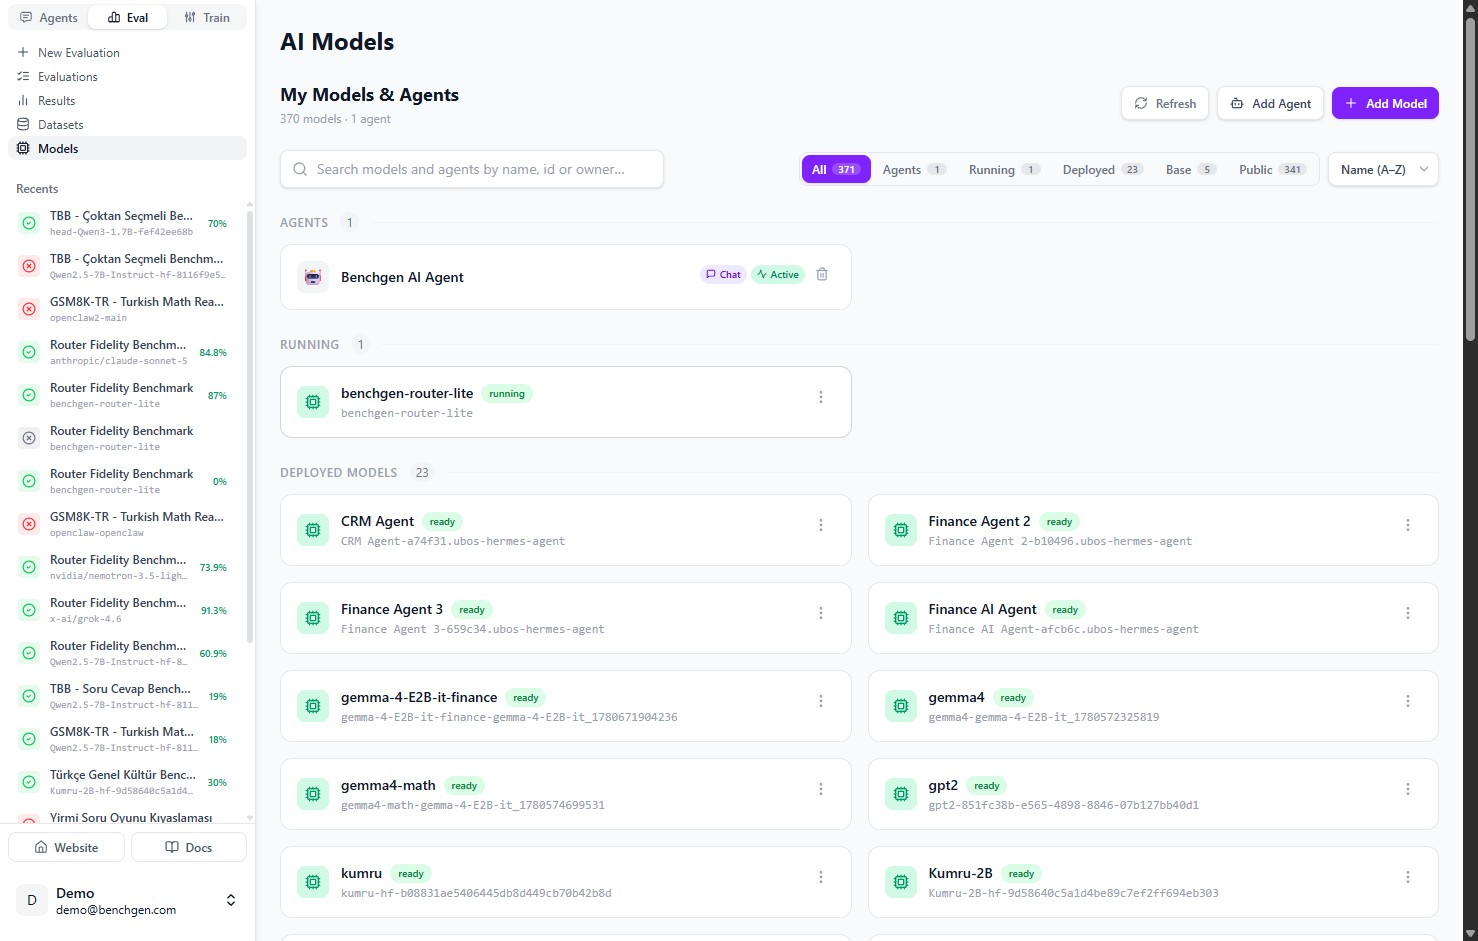Click the Add Agent button
The width and height of the screenshot is (1478, 941).
tap(1270, 103)
